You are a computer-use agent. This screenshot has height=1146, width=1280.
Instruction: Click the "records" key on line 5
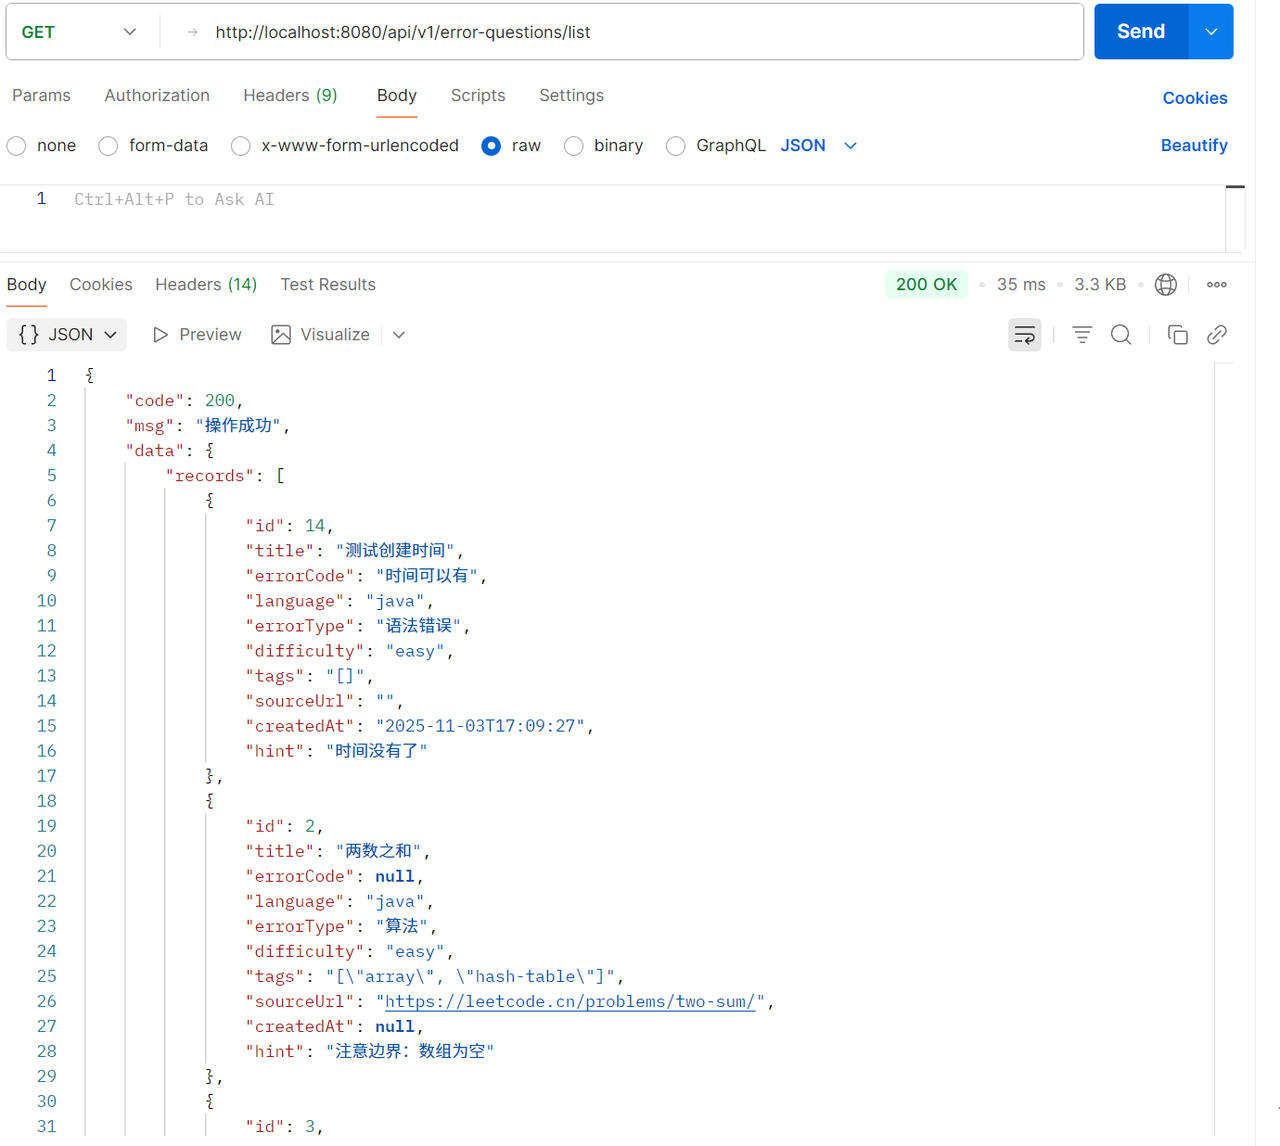click(x=210, y=476)
